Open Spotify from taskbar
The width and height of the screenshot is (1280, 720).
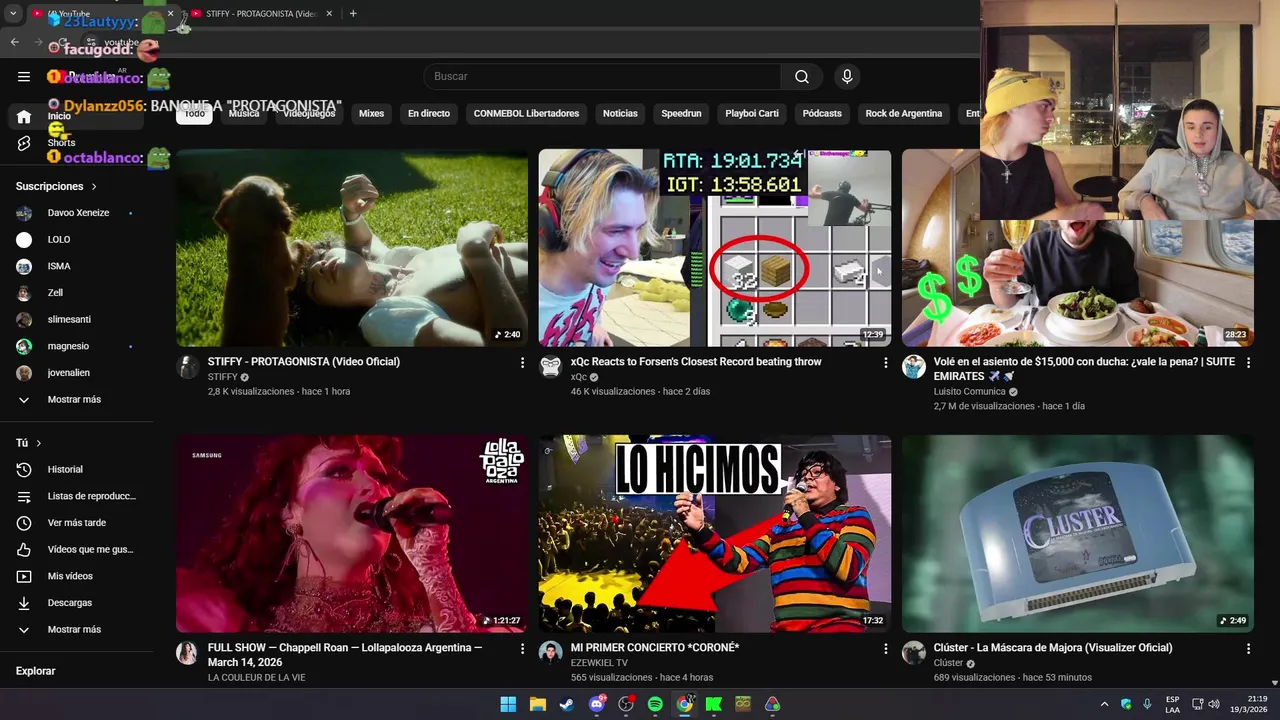point(655,704)
